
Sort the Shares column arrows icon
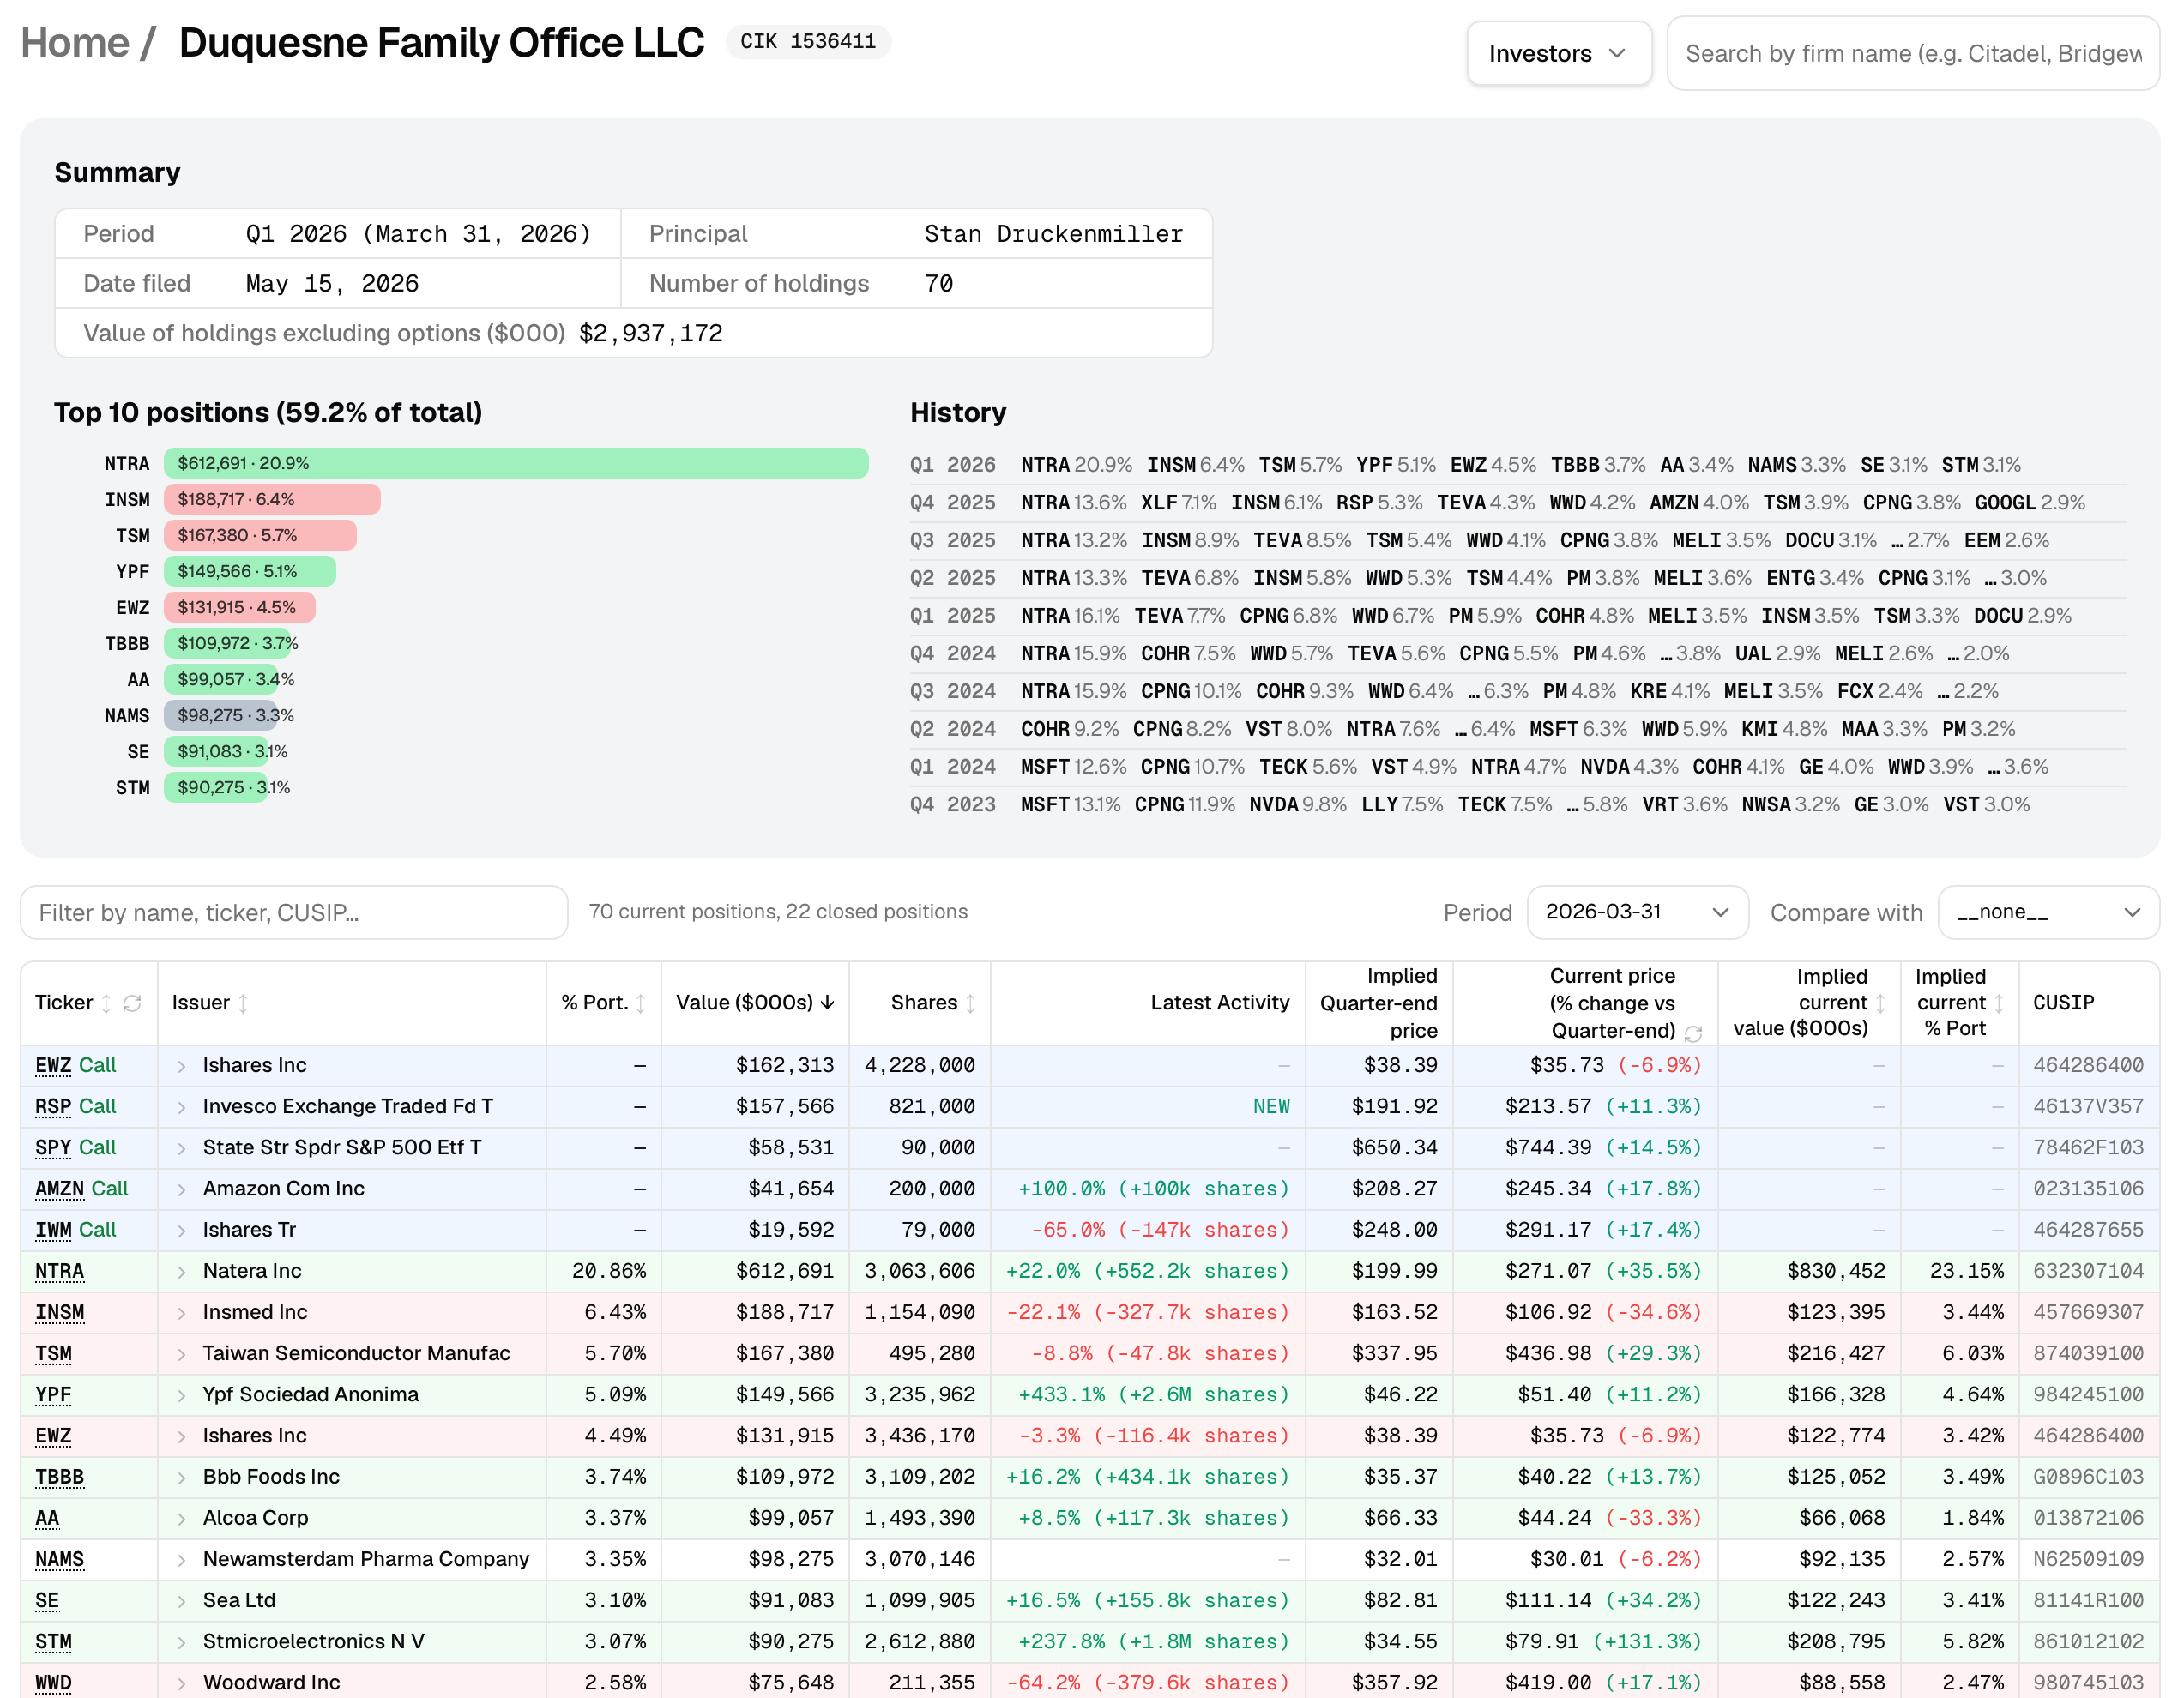pyautogui.click(x=970, y=1003)
